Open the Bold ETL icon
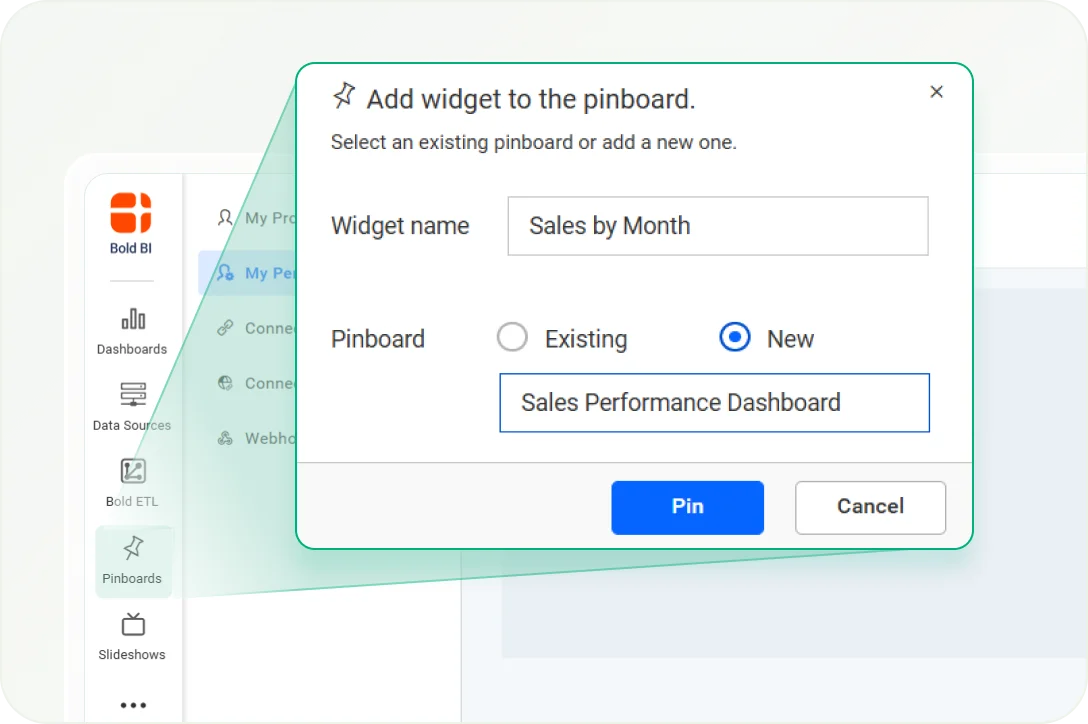This screenshot has width=1088, height=724. (133, 471)
